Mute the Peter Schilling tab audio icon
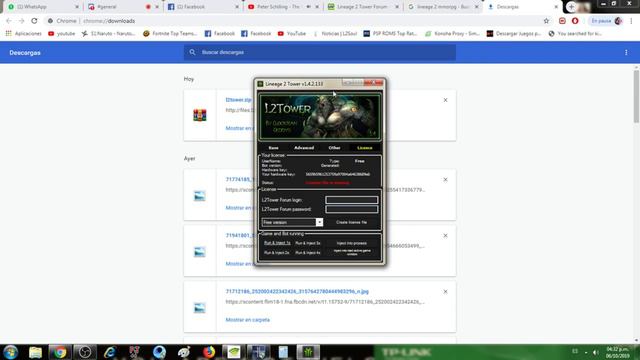Image resolution: width=640 pixels, height=360 pixels. coord(309,7)
